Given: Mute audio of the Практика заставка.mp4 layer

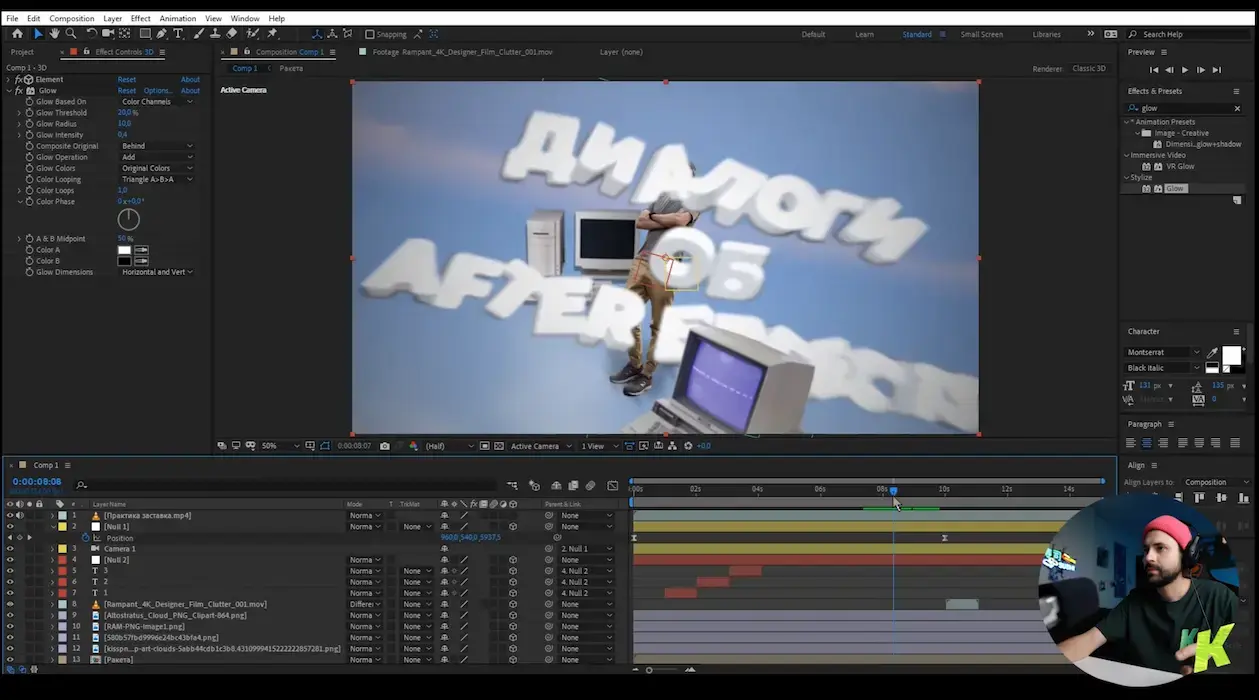Looking at the screenshot, I should click(x=20, y=516).
